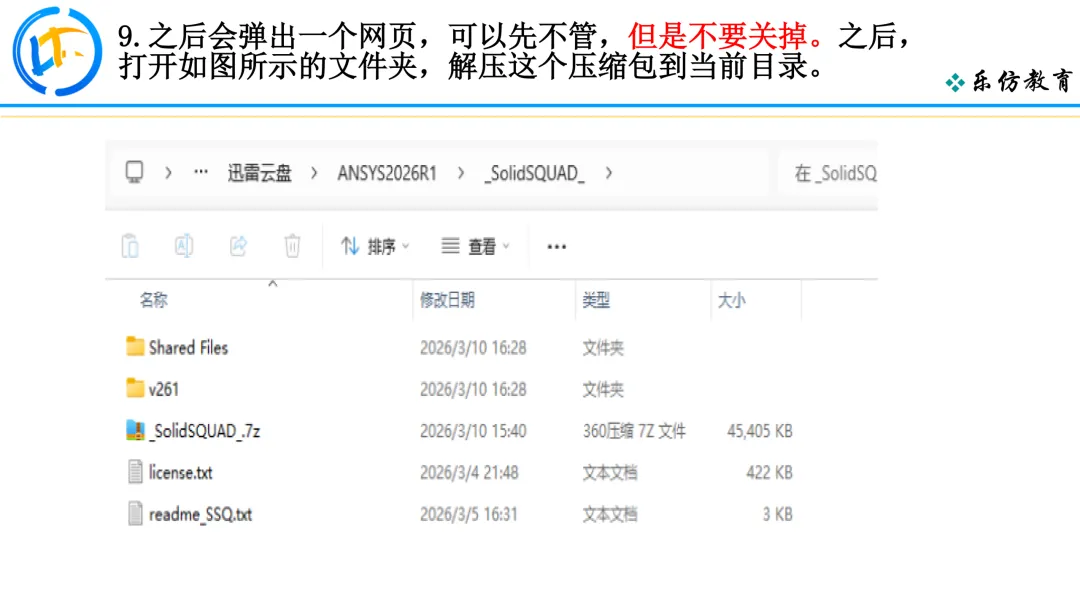Select the Shared Files folder name

tap(188, 348)
